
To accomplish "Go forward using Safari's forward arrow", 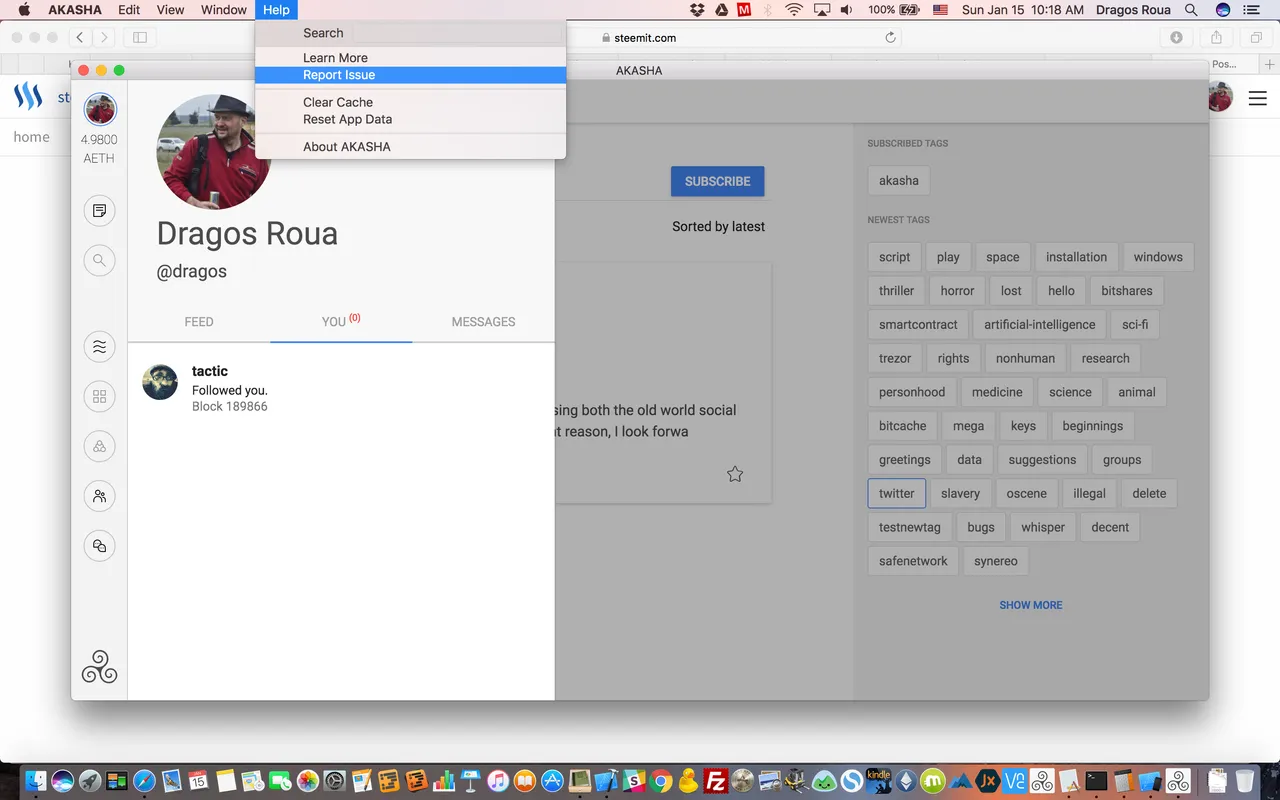I will [104, 38].
